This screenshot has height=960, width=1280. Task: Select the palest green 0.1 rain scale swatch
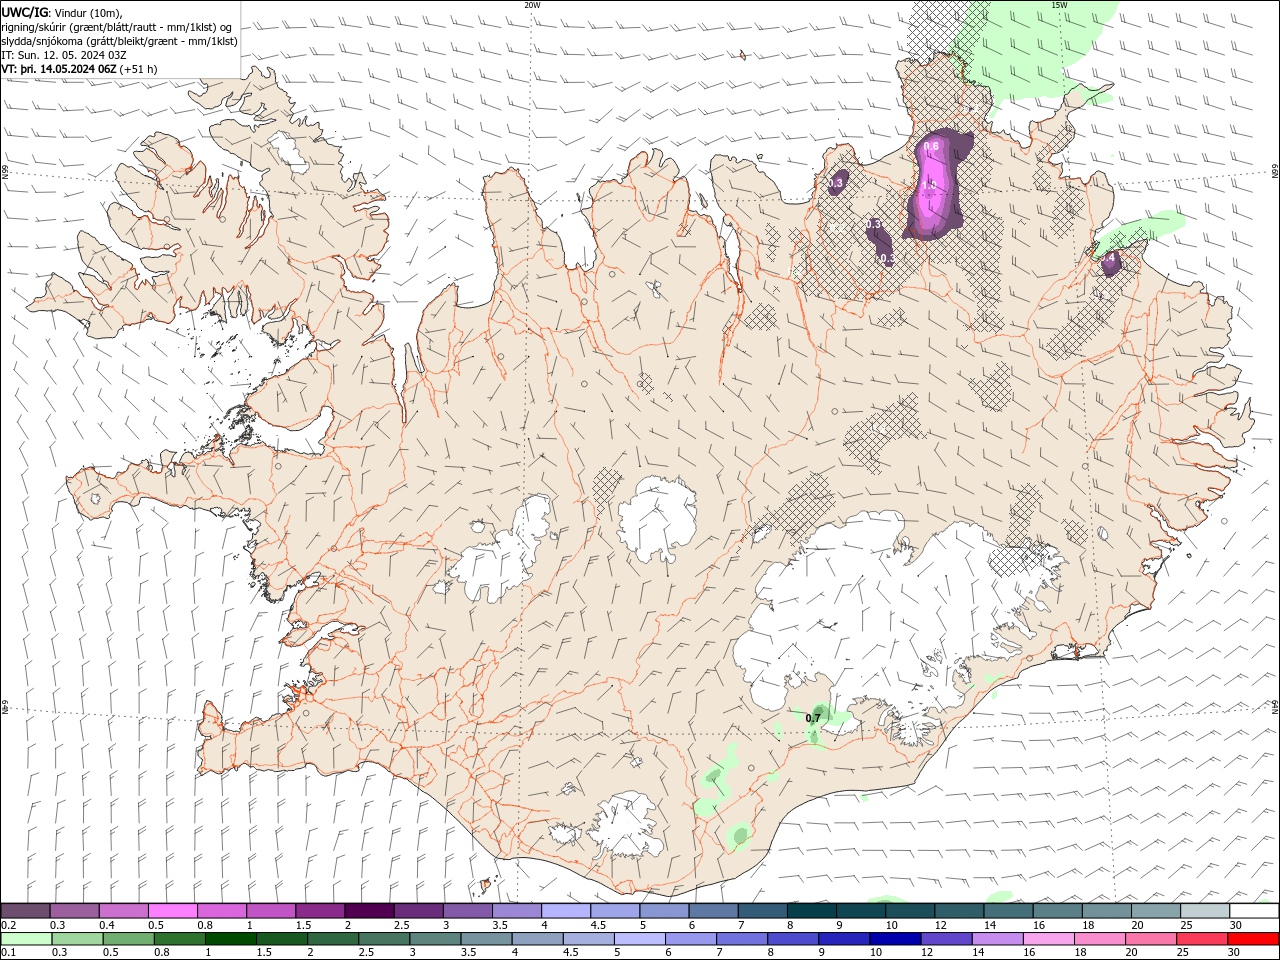26,939
